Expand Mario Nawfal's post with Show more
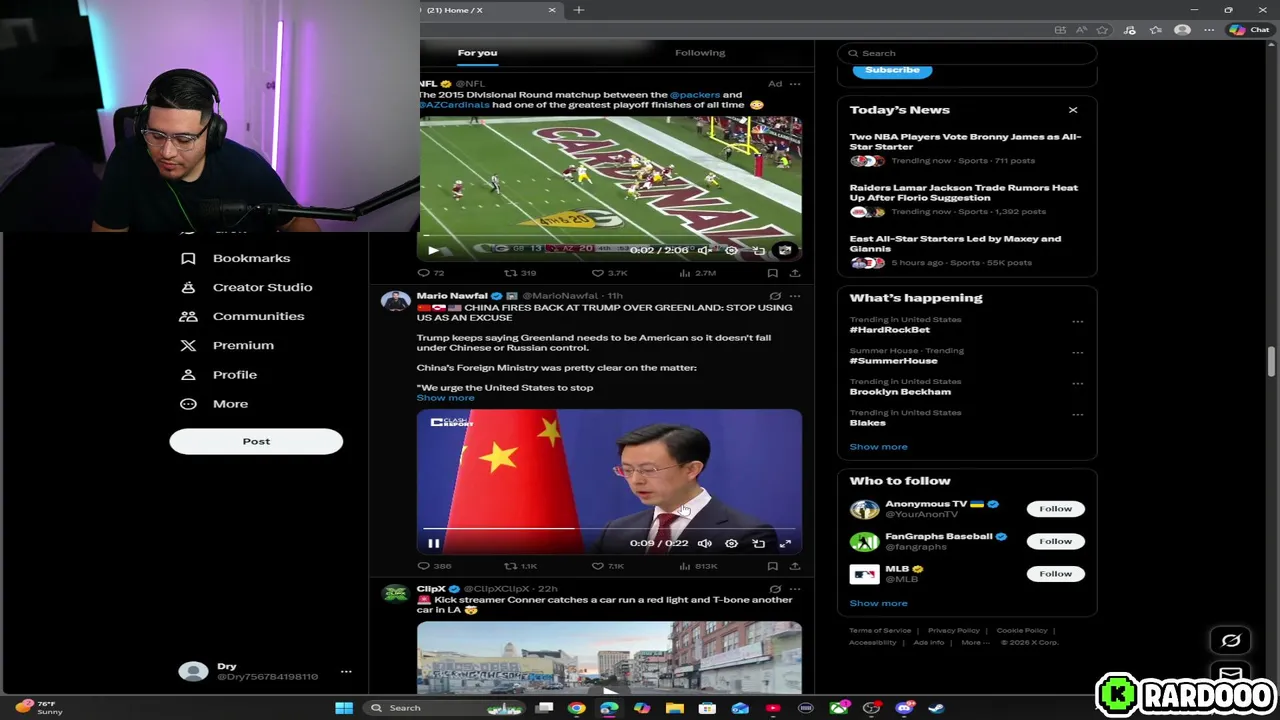This screenshot has width=1280, height=720. [x=446, y=398]
